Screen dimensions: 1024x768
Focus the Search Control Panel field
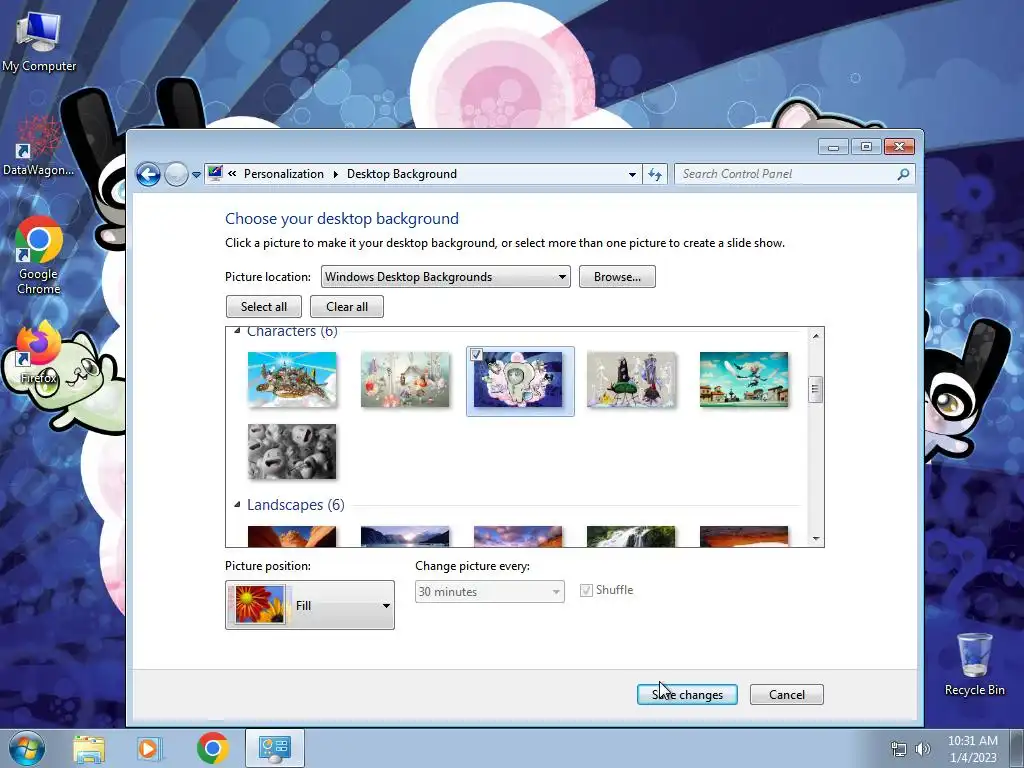coord(794,174)
